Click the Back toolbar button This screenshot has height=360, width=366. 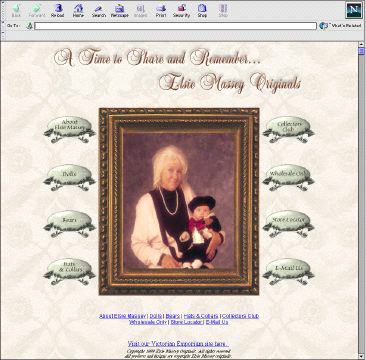16,11
